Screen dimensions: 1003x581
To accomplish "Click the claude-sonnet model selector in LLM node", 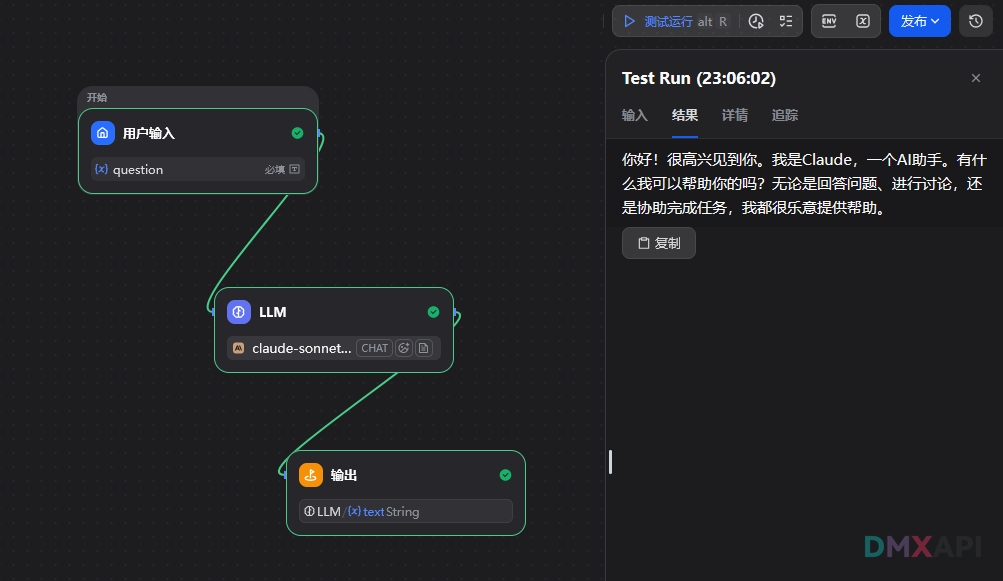I will tap(301, 348).
